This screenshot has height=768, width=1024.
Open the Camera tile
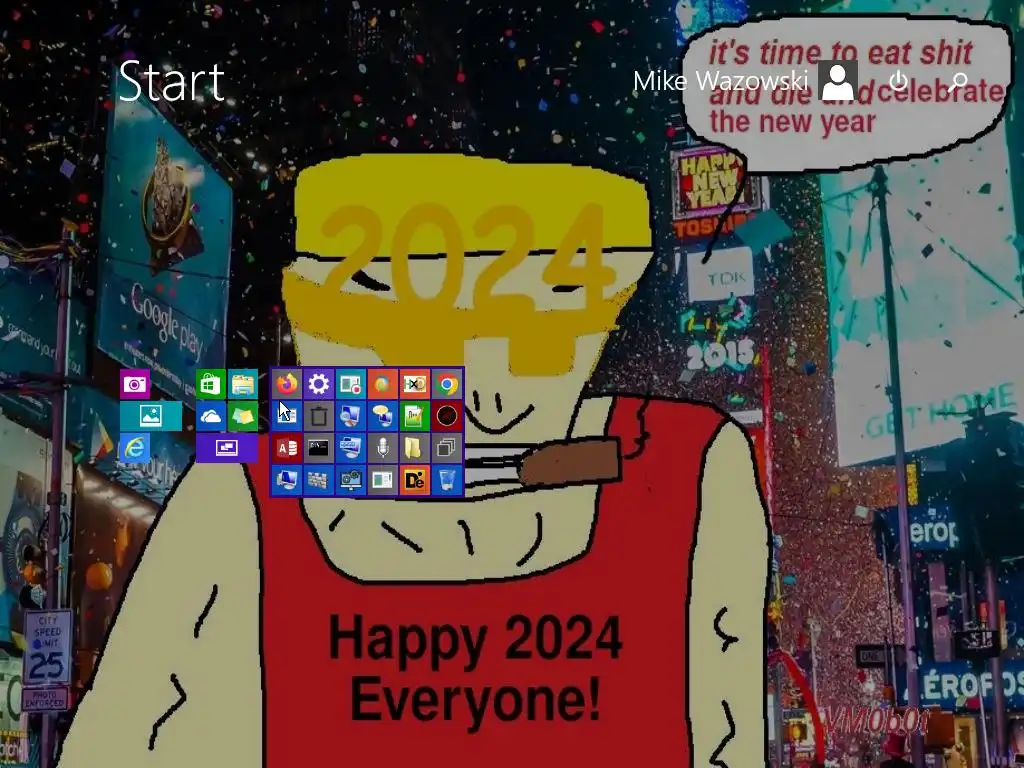[x=135, y=384]
